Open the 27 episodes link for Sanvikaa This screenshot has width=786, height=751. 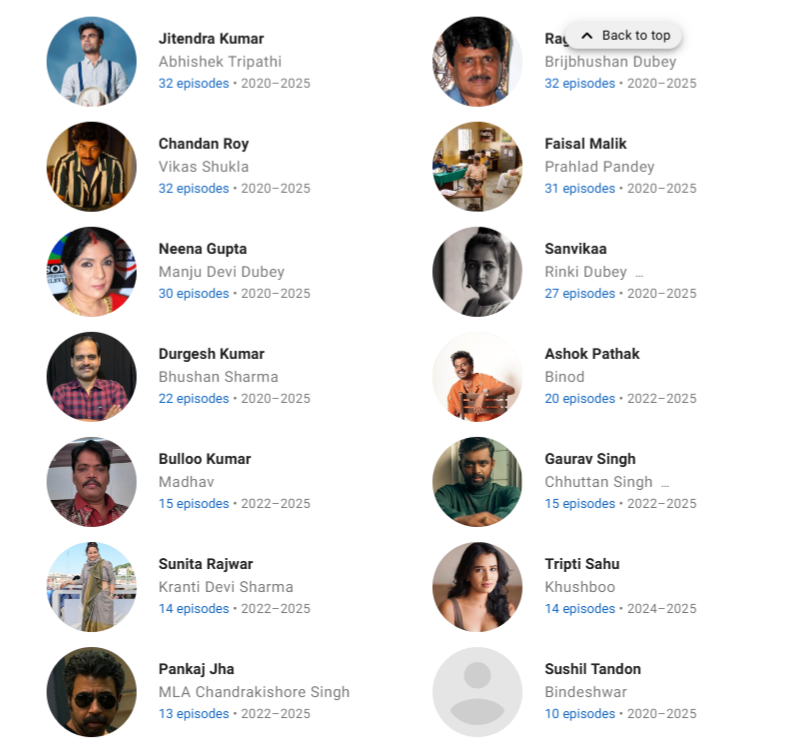(x=579, y=293)
